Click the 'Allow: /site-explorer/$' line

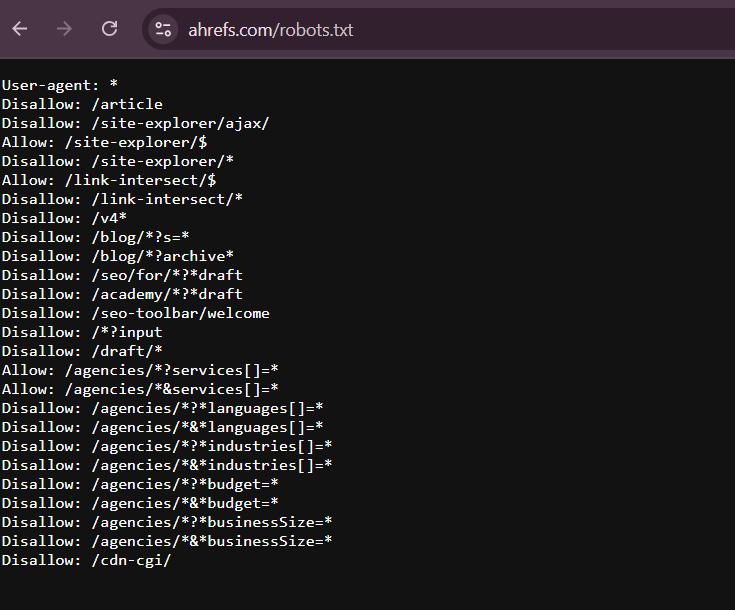[x=104, y=142]
